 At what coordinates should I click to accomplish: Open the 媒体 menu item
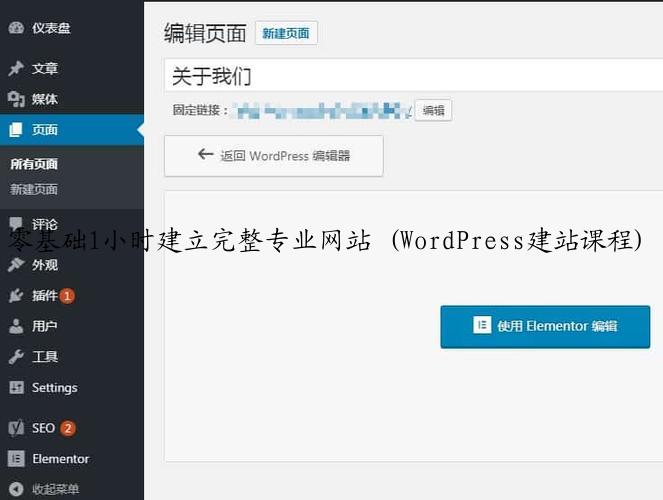pyautogui.click(x=72, y=99)
